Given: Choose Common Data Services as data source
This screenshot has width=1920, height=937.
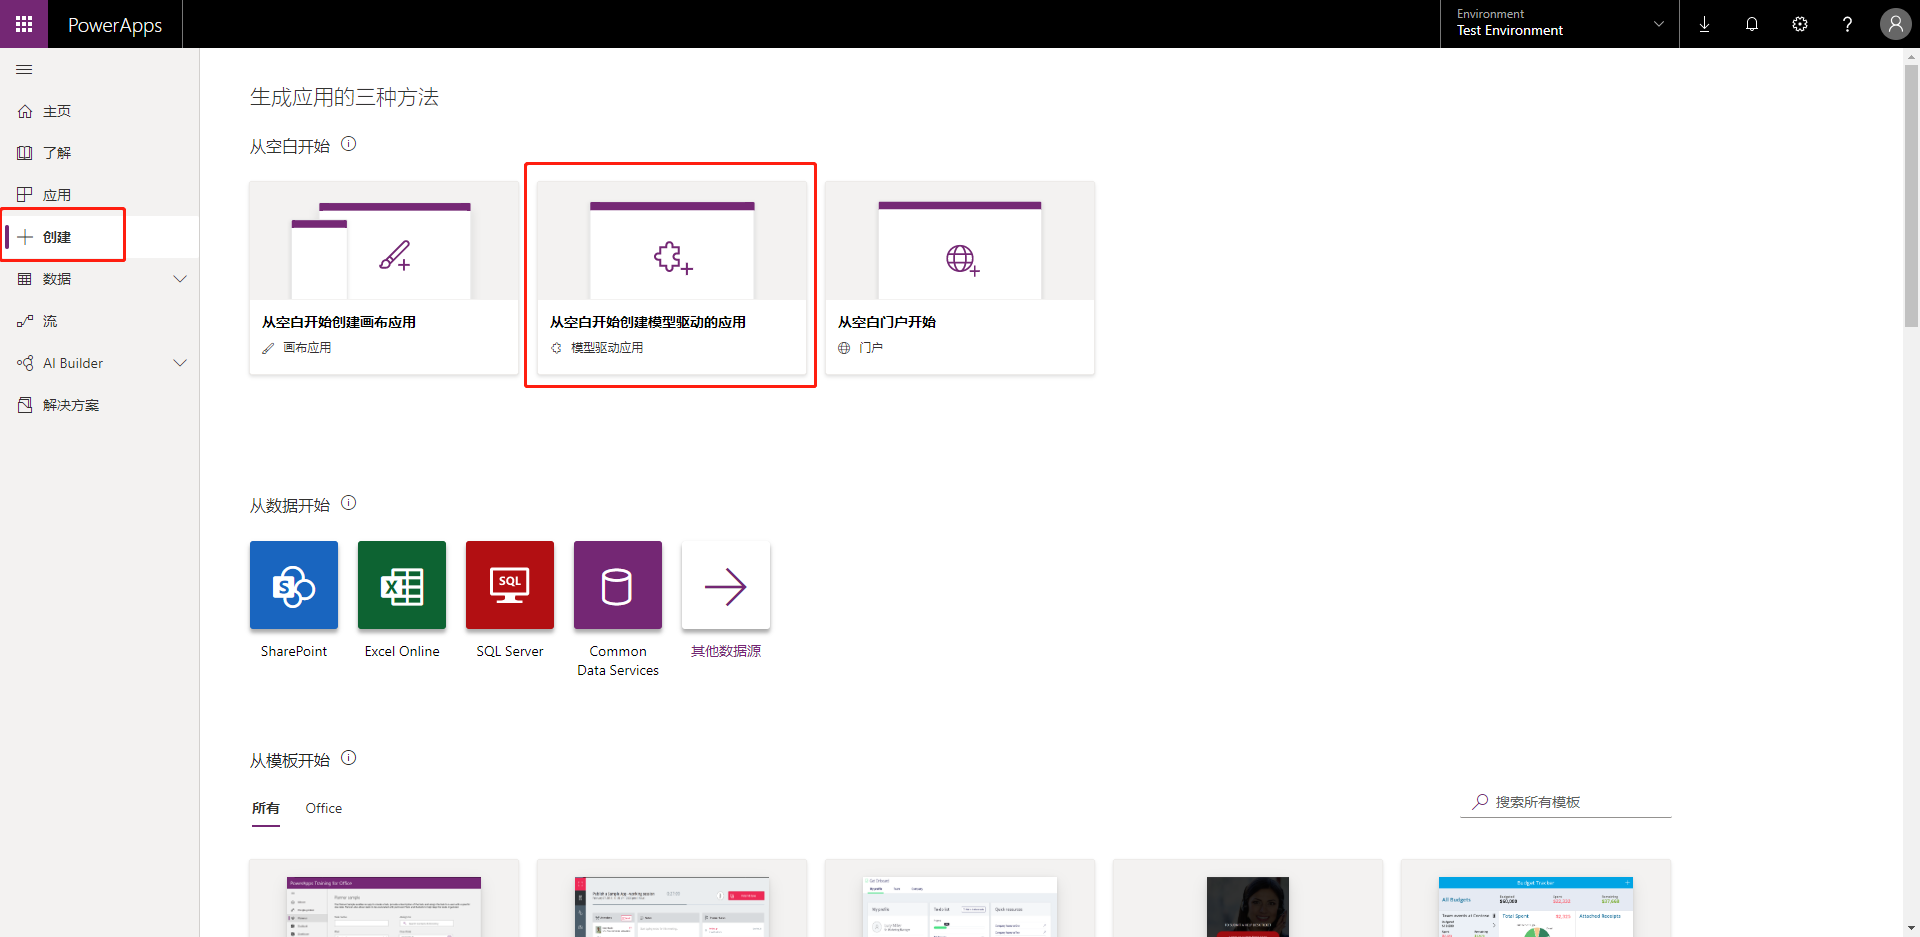Looking at the screenshot, I should [617, 585].
